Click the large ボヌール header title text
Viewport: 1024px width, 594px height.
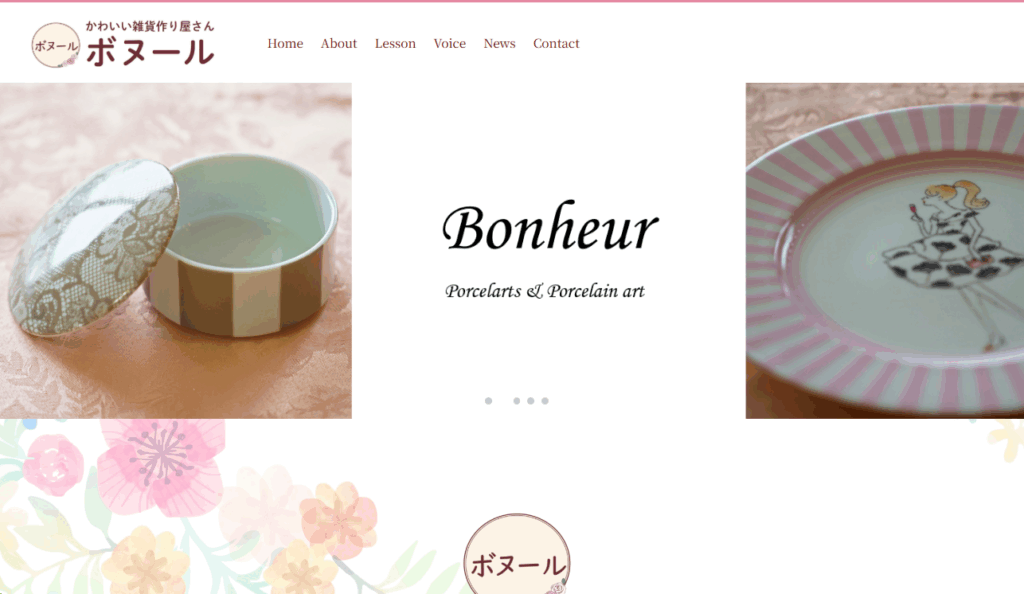[x=150, y=52]
